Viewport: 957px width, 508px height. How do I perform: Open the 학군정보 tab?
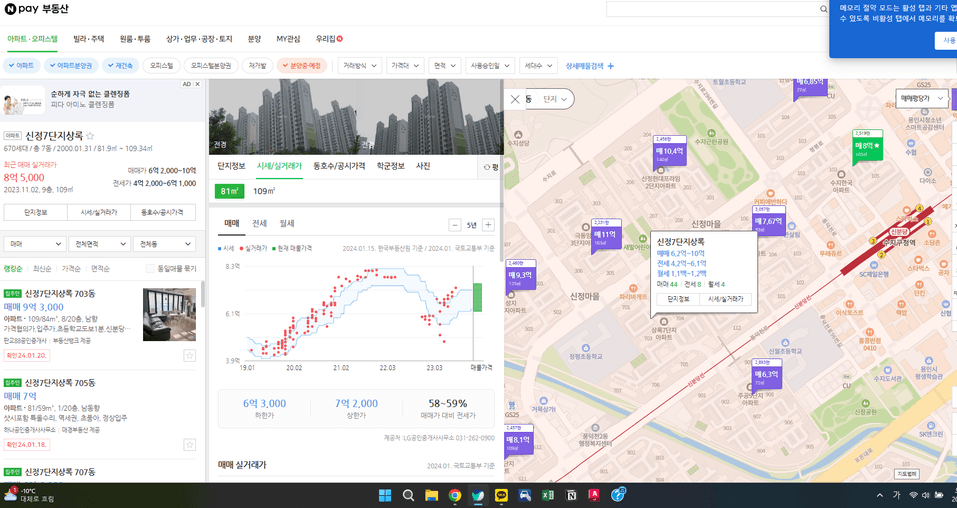point(391,166)
